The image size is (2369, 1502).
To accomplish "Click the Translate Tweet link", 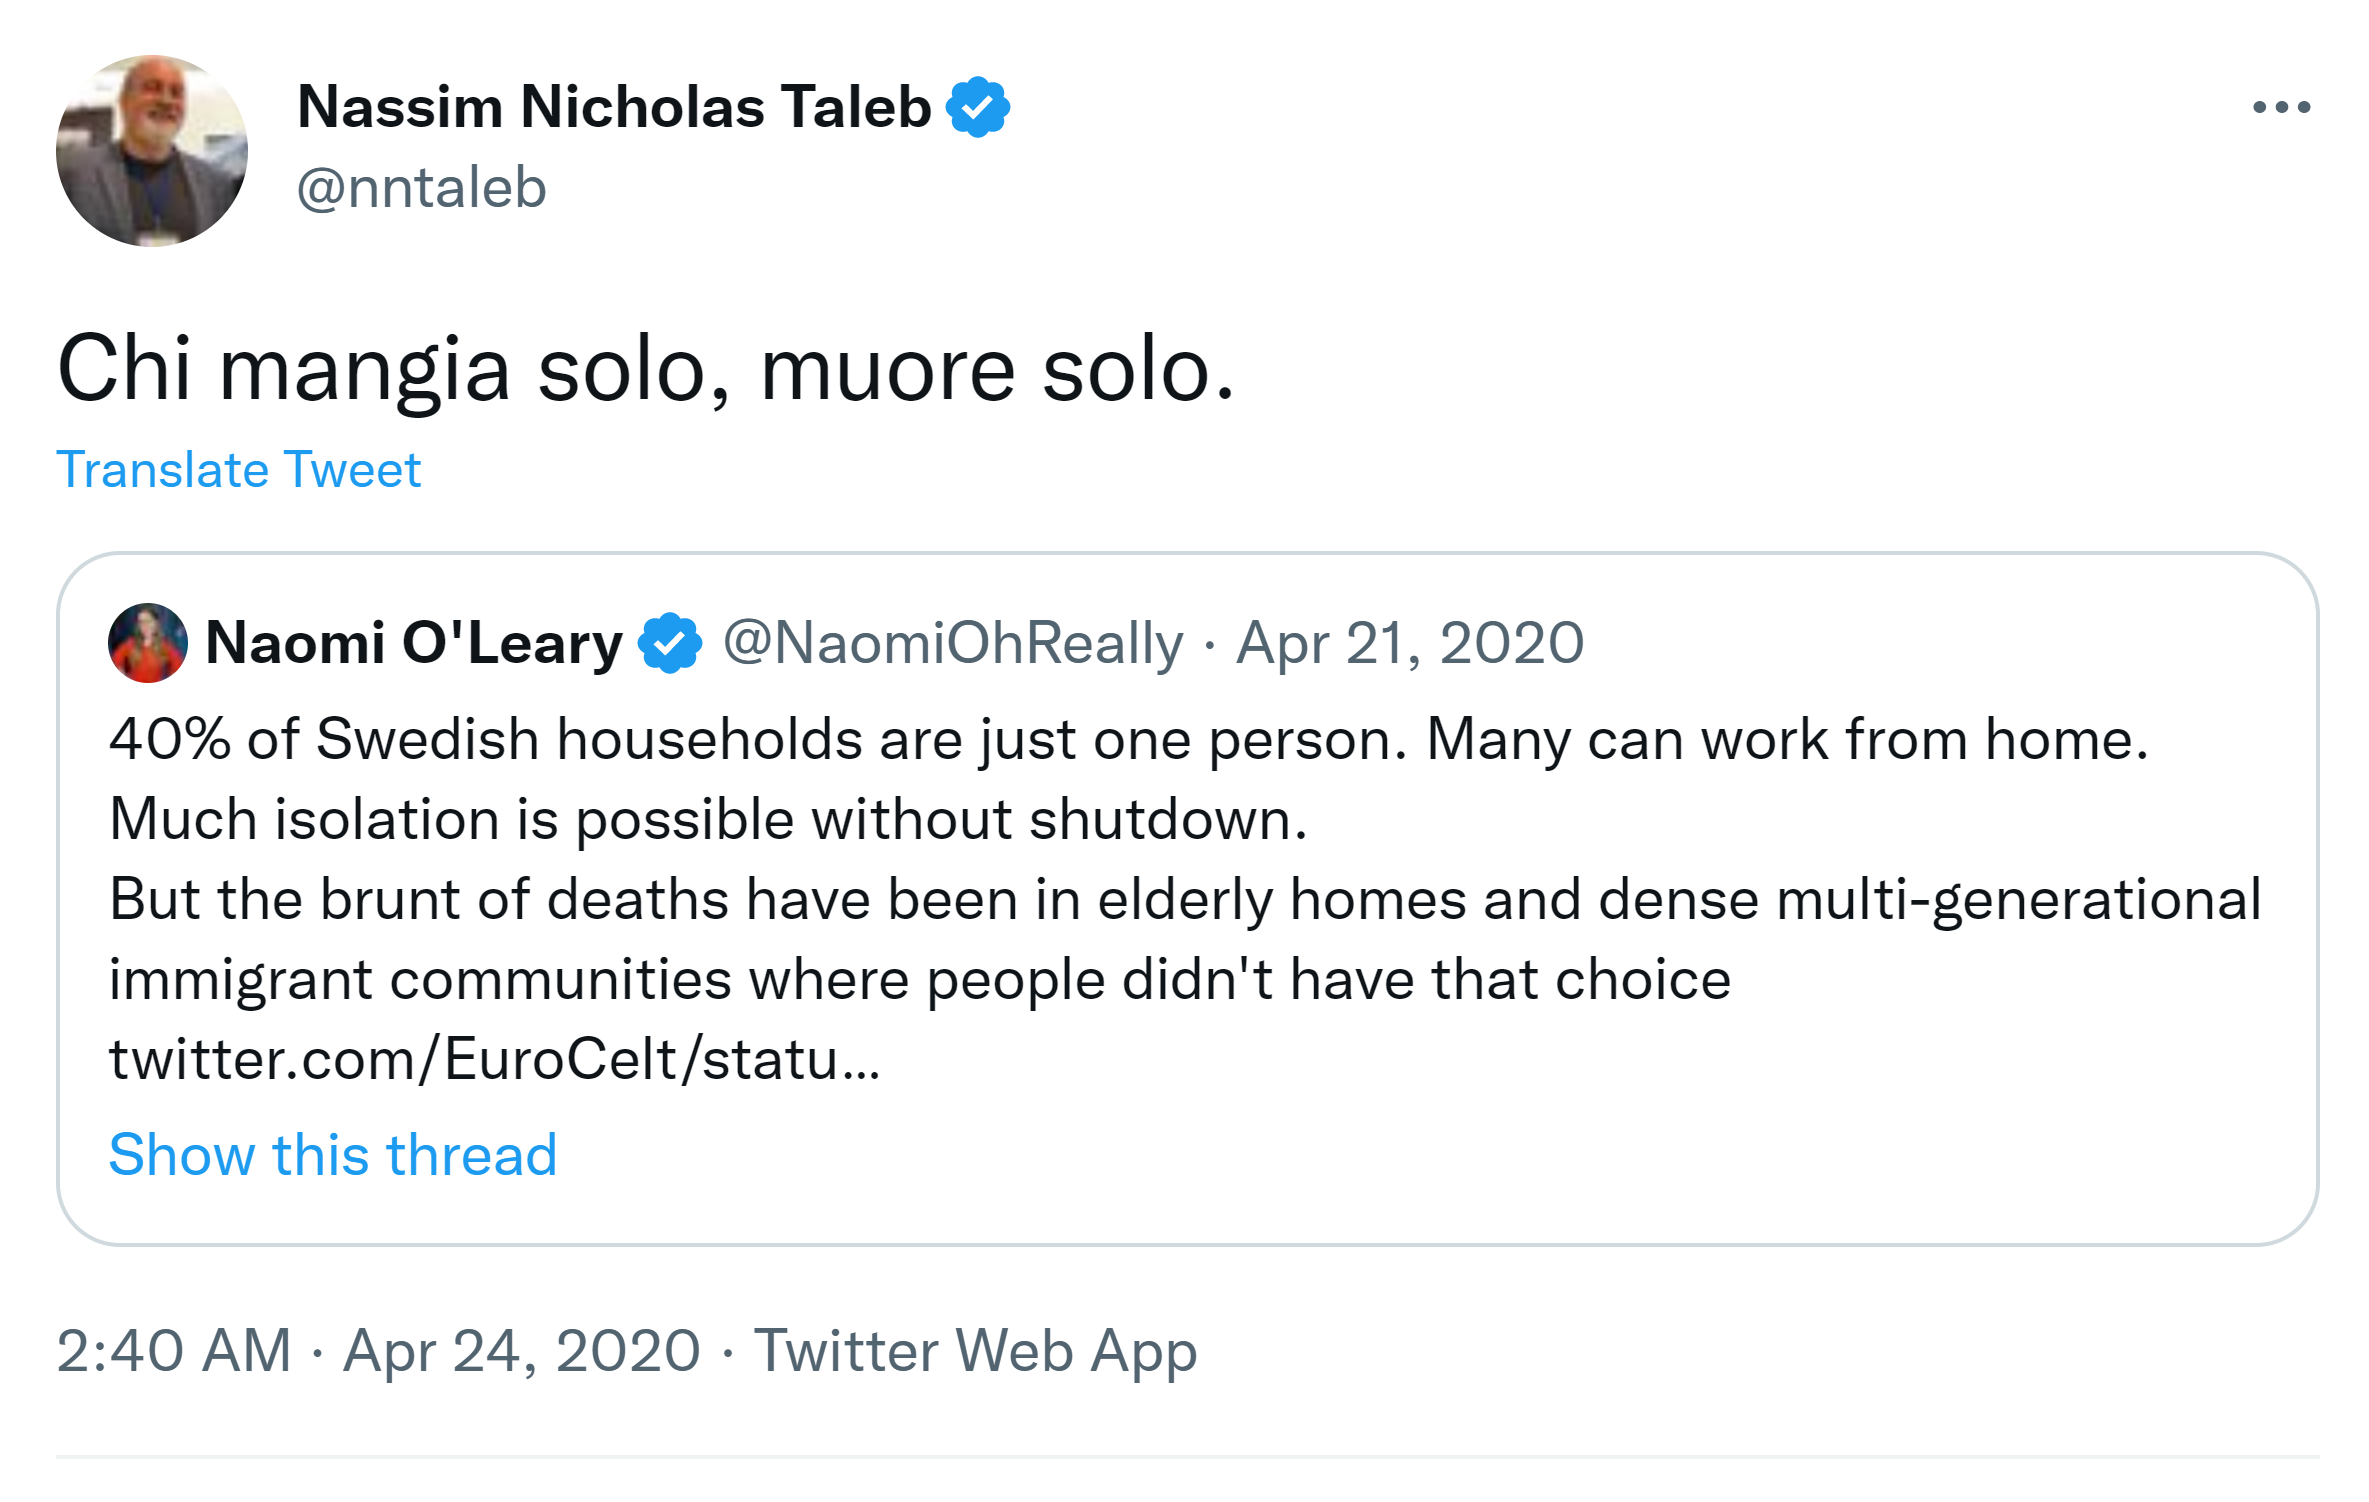I will click(238, 470).
